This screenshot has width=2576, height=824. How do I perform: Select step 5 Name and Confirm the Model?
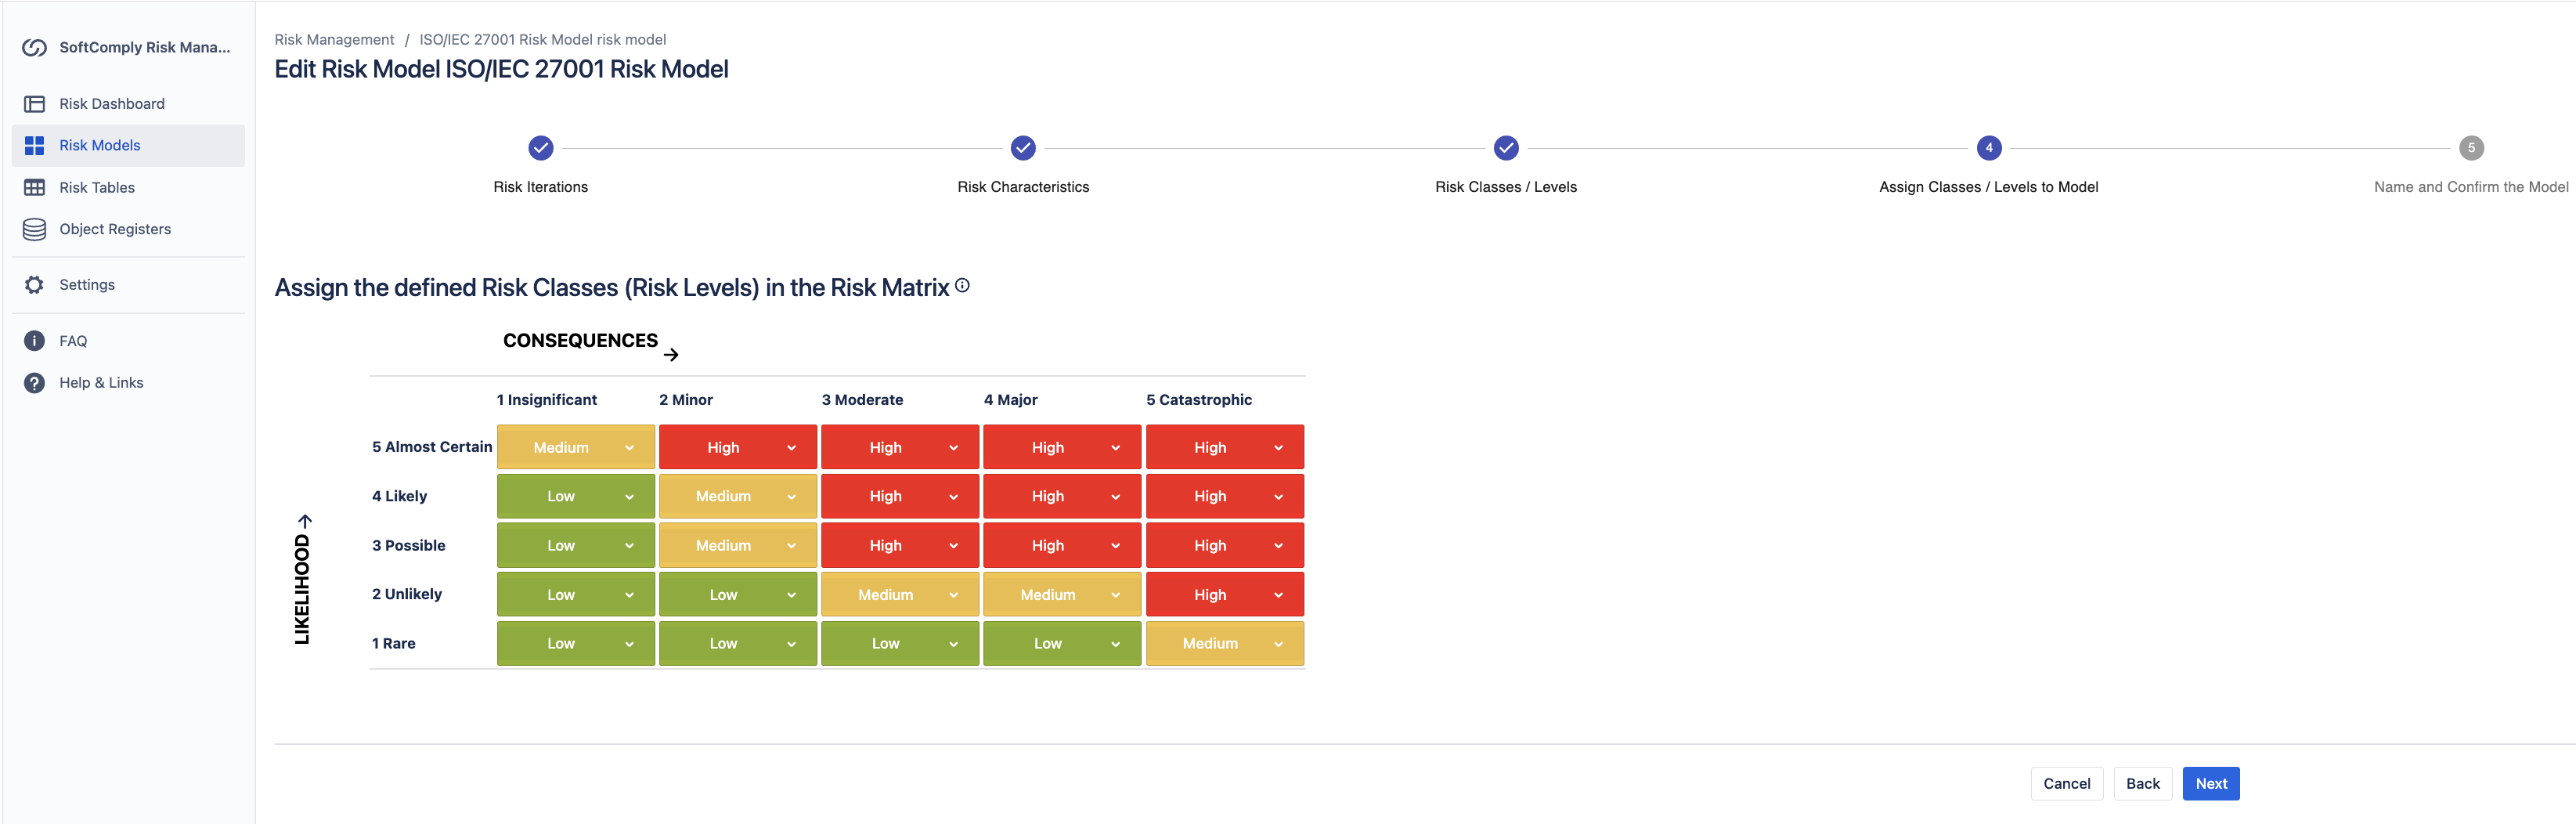pyautogui.click(x=2470, y=148)
